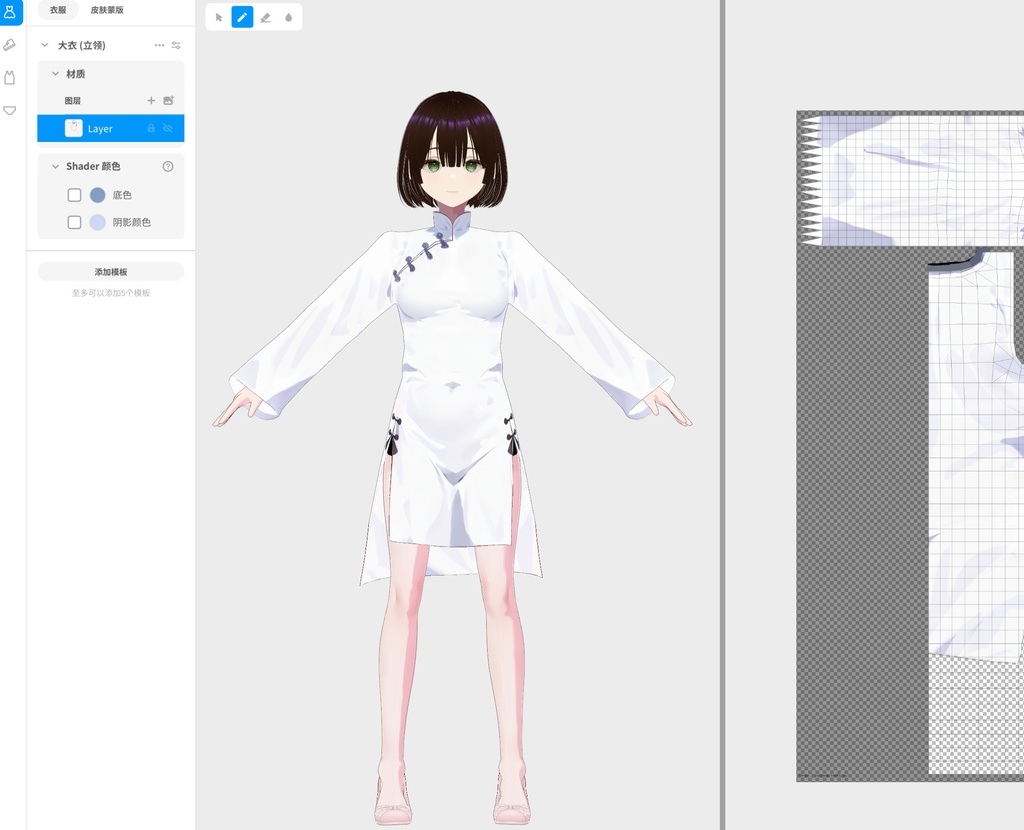
Task: Enable the 底色 checkbox under Shader 颜色
Action: pyautogui.click(x=74, y=195)
